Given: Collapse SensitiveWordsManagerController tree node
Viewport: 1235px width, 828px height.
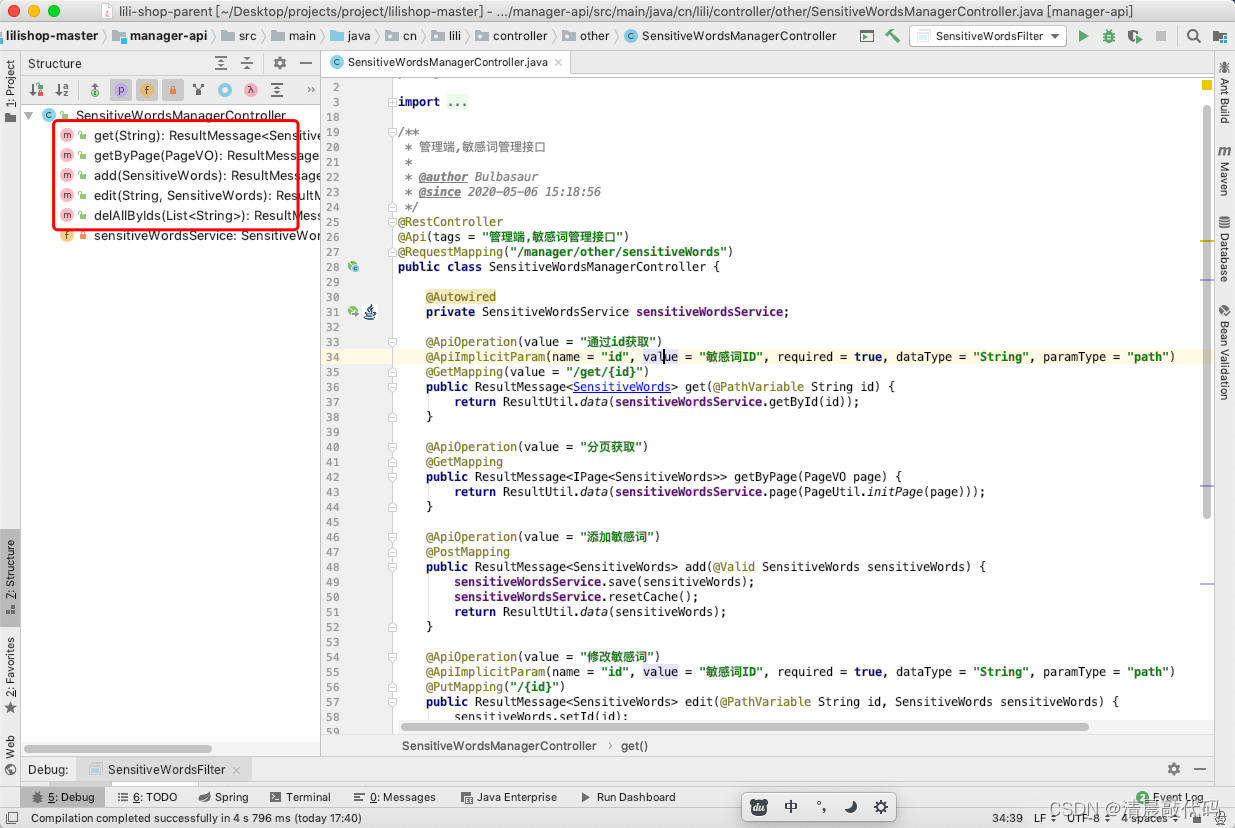Looking at the screenshot, I should 28,116.
